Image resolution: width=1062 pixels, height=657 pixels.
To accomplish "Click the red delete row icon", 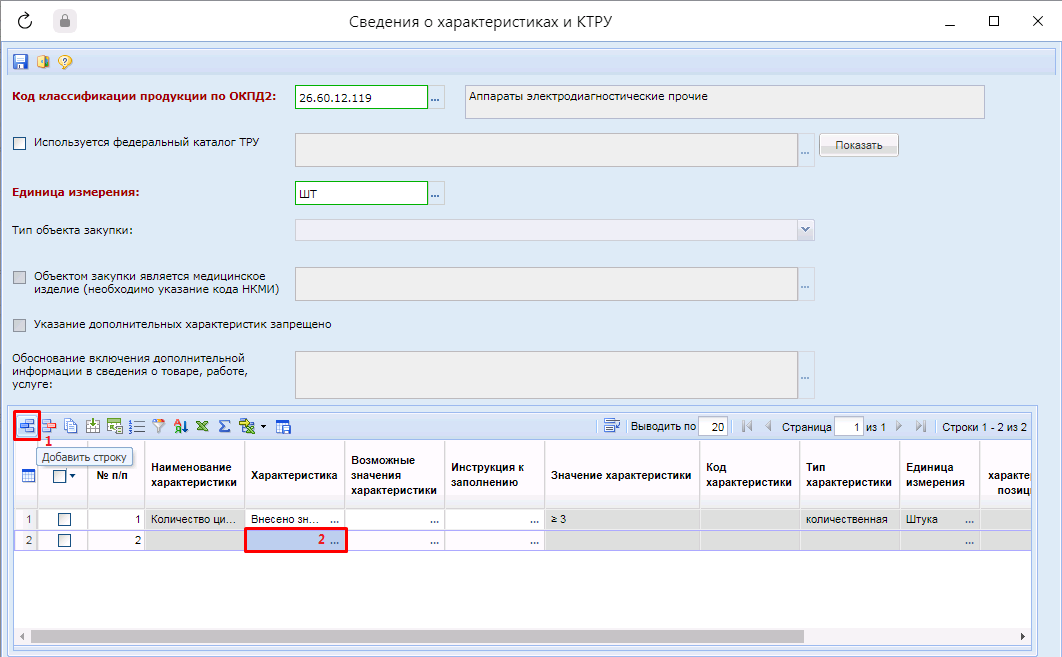I will click(48, 426).
